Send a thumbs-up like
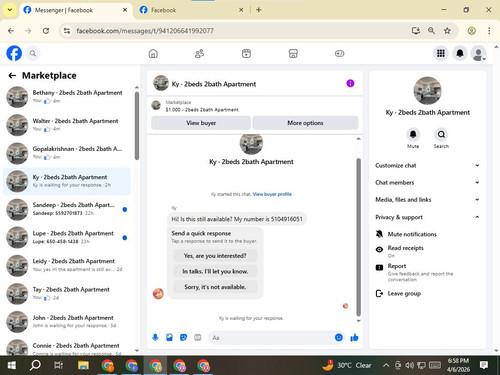Image resolution: width=500 pixels, height=375 pixels. click(354, 338)
